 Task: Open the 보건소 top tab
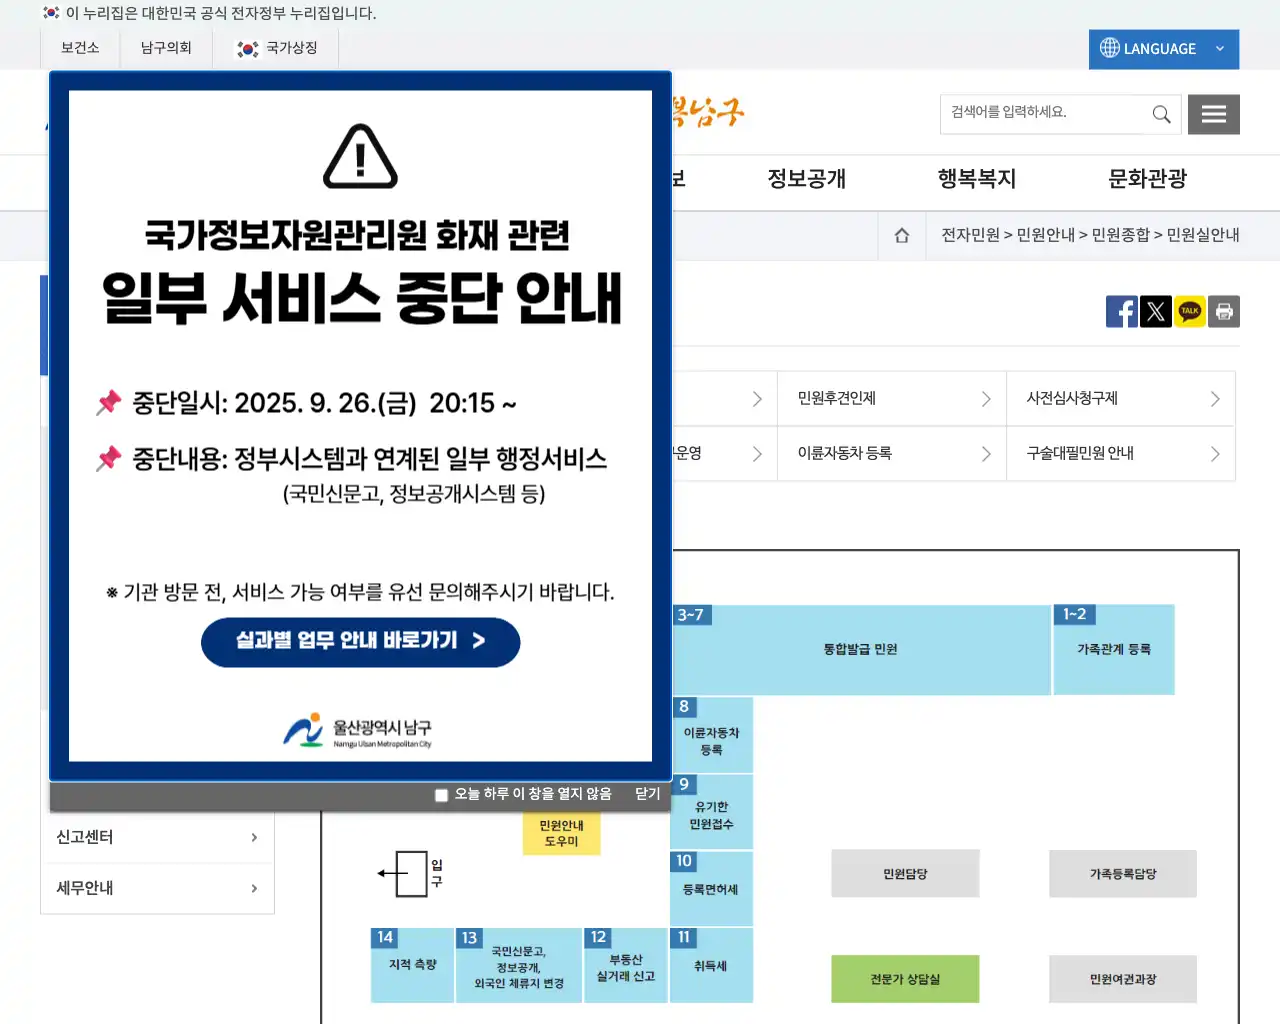pos(80,48)
